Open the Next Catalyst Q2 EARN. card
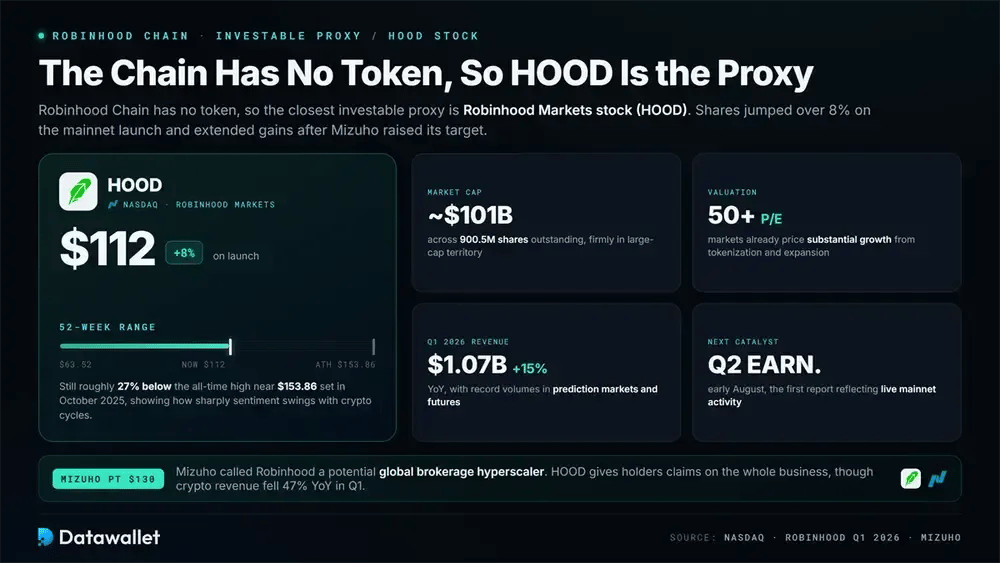 pos(827,372)
